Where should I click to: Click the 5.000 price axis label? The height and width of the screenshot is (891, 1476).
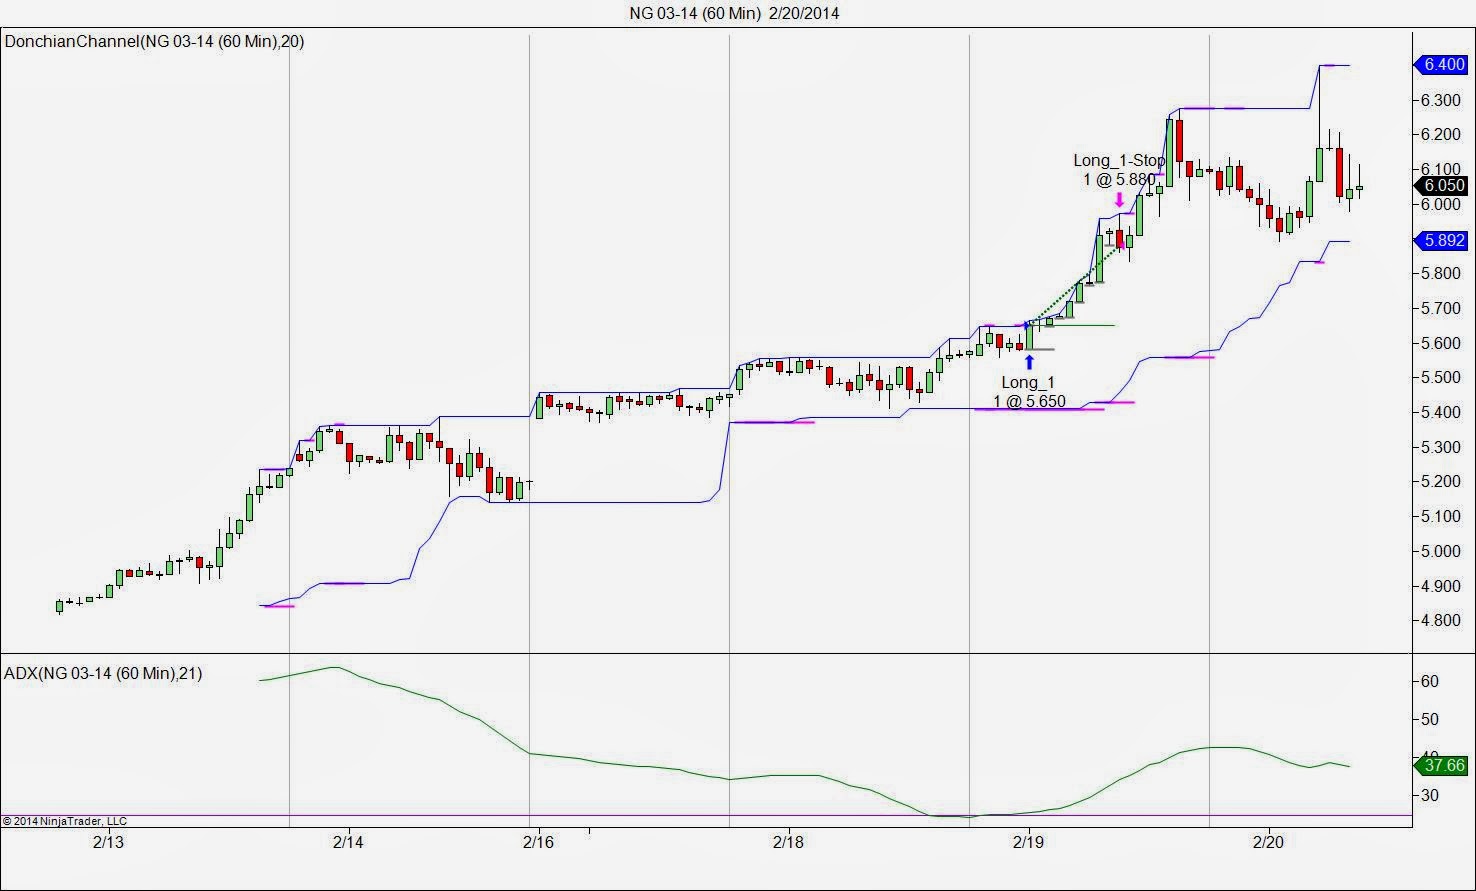point(1442,551)
